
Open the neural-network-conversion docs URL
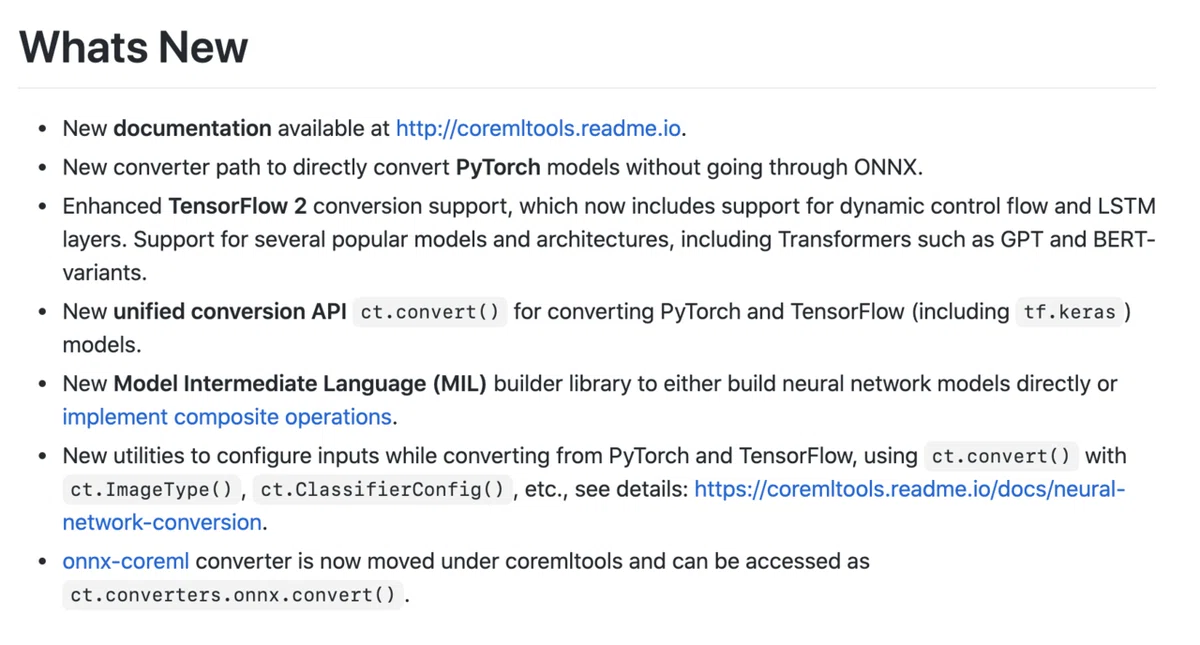[594, 506]
